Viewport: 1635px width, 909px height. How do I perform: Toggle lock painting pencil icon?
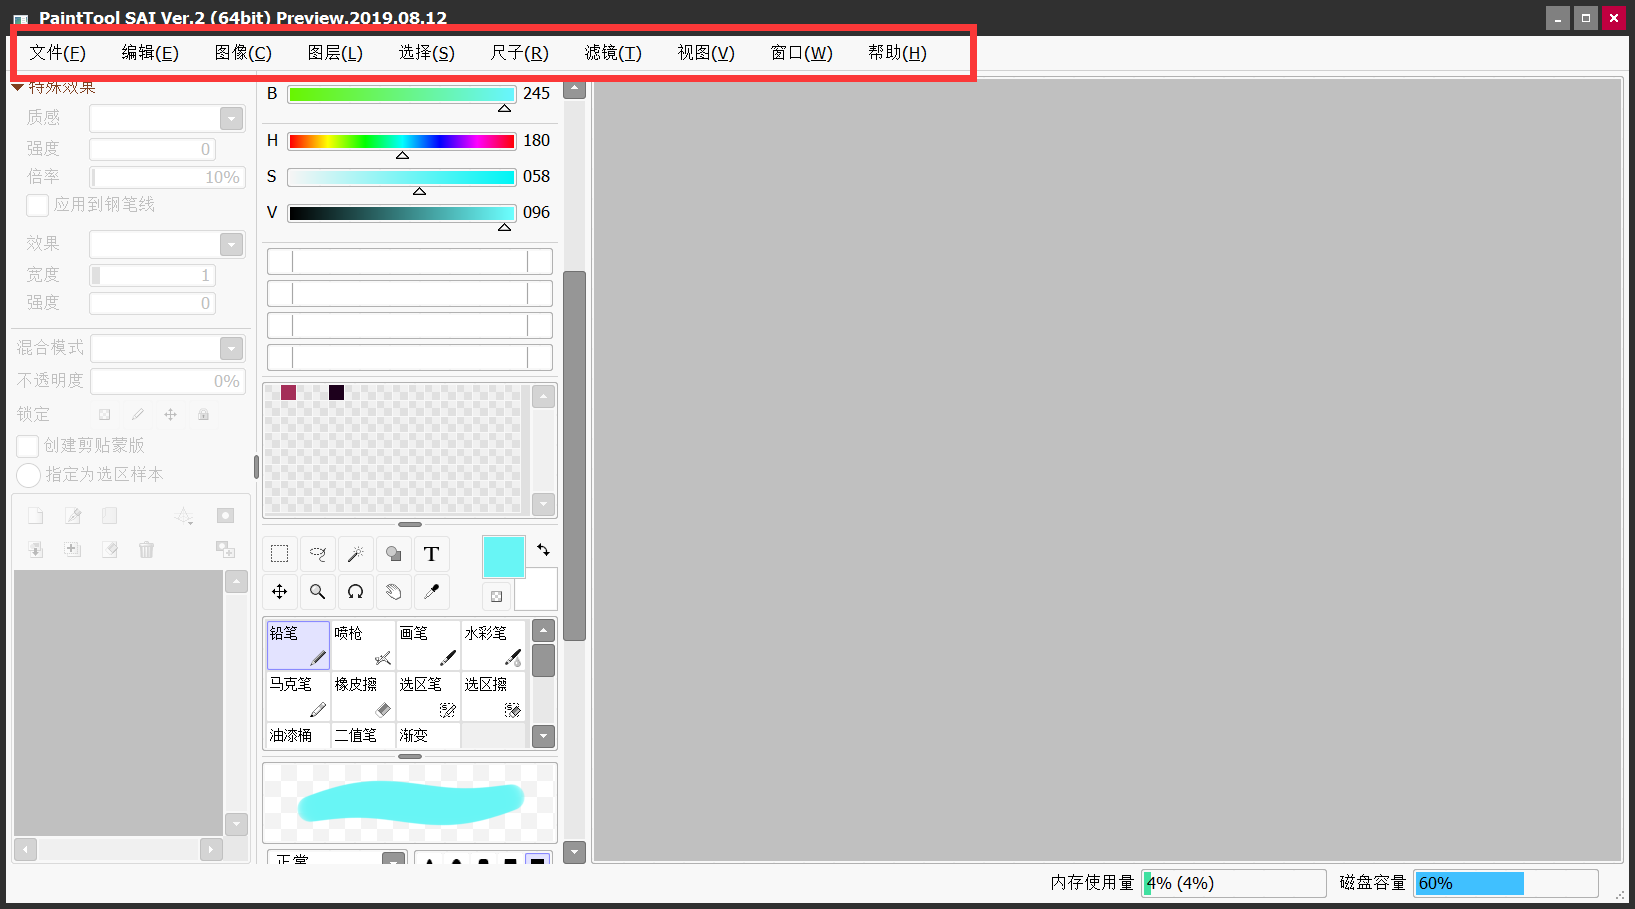point(138,414)
